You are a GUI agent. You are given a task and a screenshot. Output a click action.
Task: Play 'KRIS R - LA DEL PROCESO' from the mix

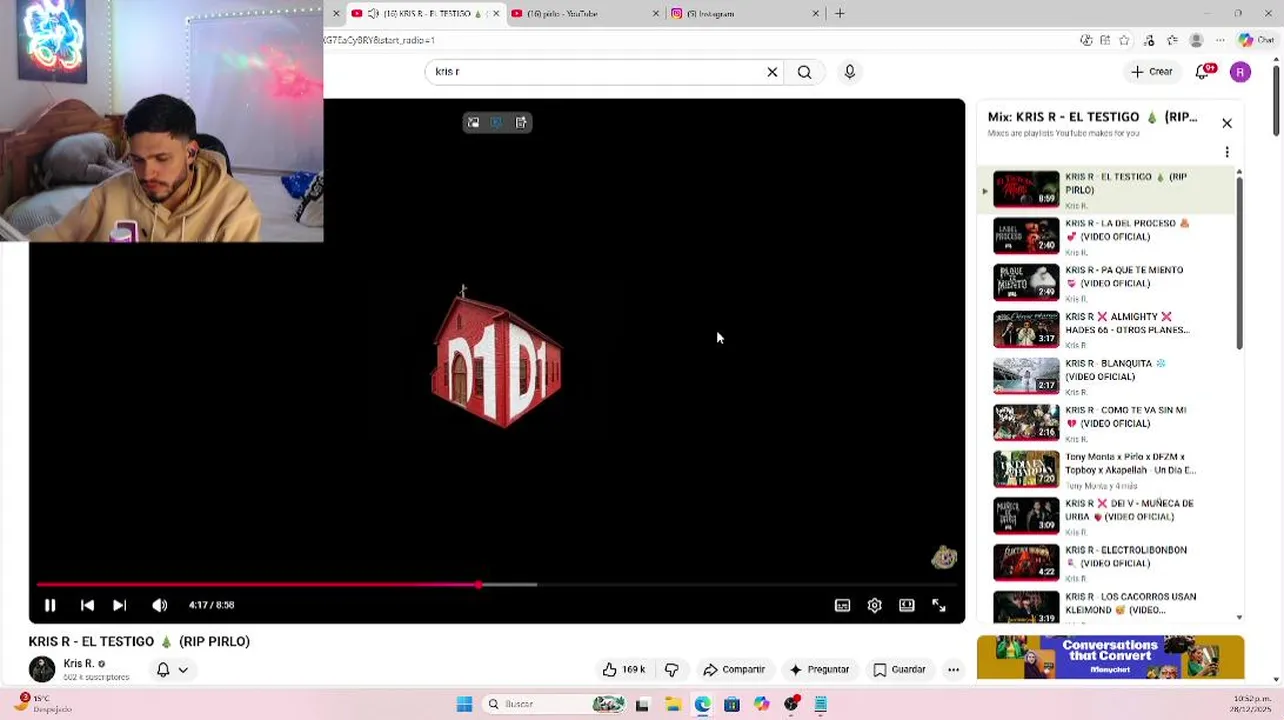pyautogui.click(x=1108, y=237)
